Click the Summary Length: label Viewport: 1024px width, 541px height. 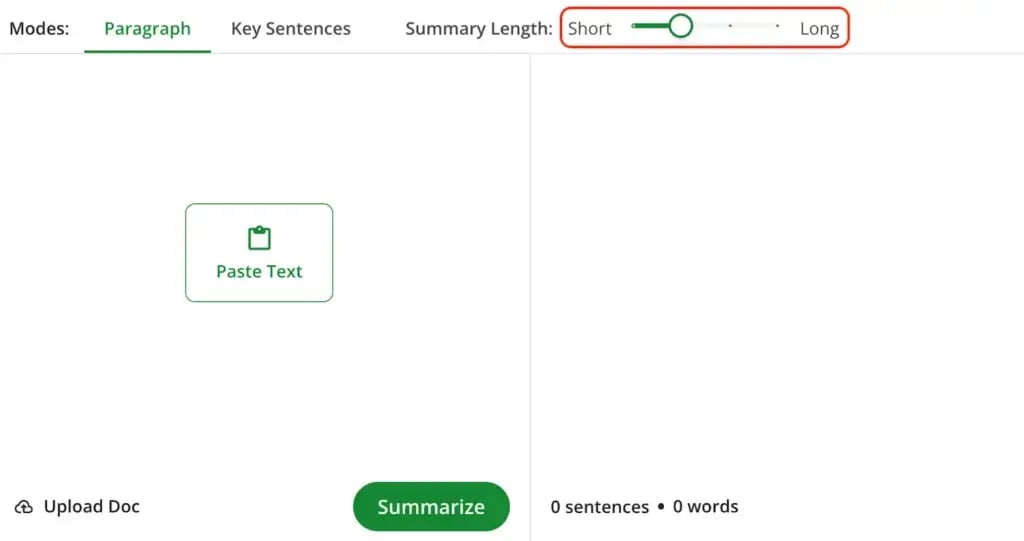pyautogui.click(x=478, y=28)
